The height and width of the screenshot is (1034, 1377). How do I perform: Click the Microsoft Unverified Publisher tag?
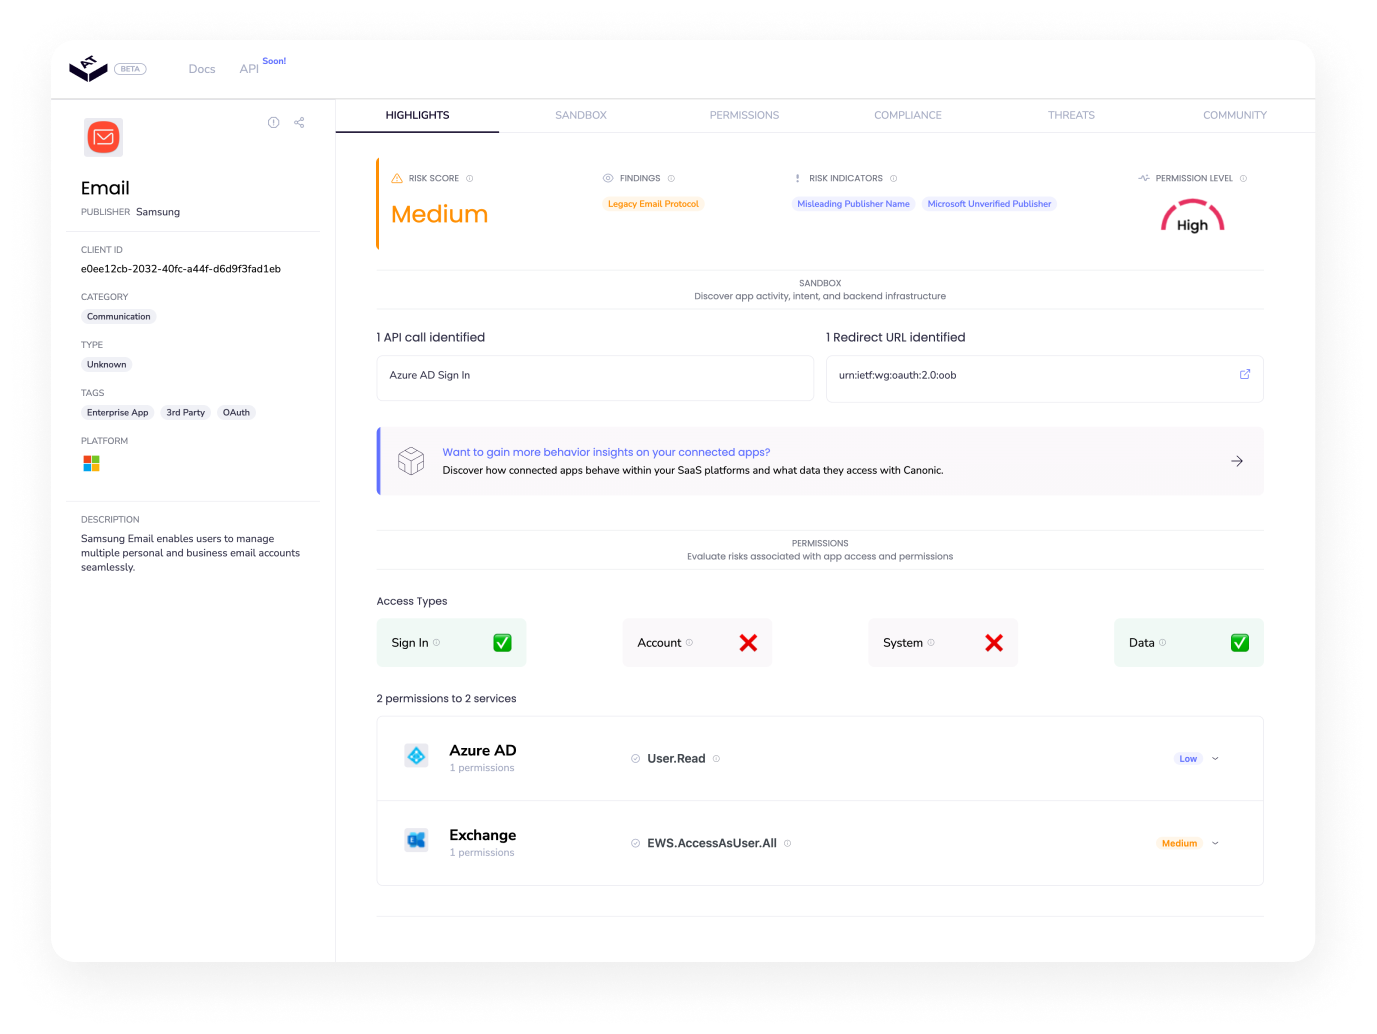click(x=989, y=204)
